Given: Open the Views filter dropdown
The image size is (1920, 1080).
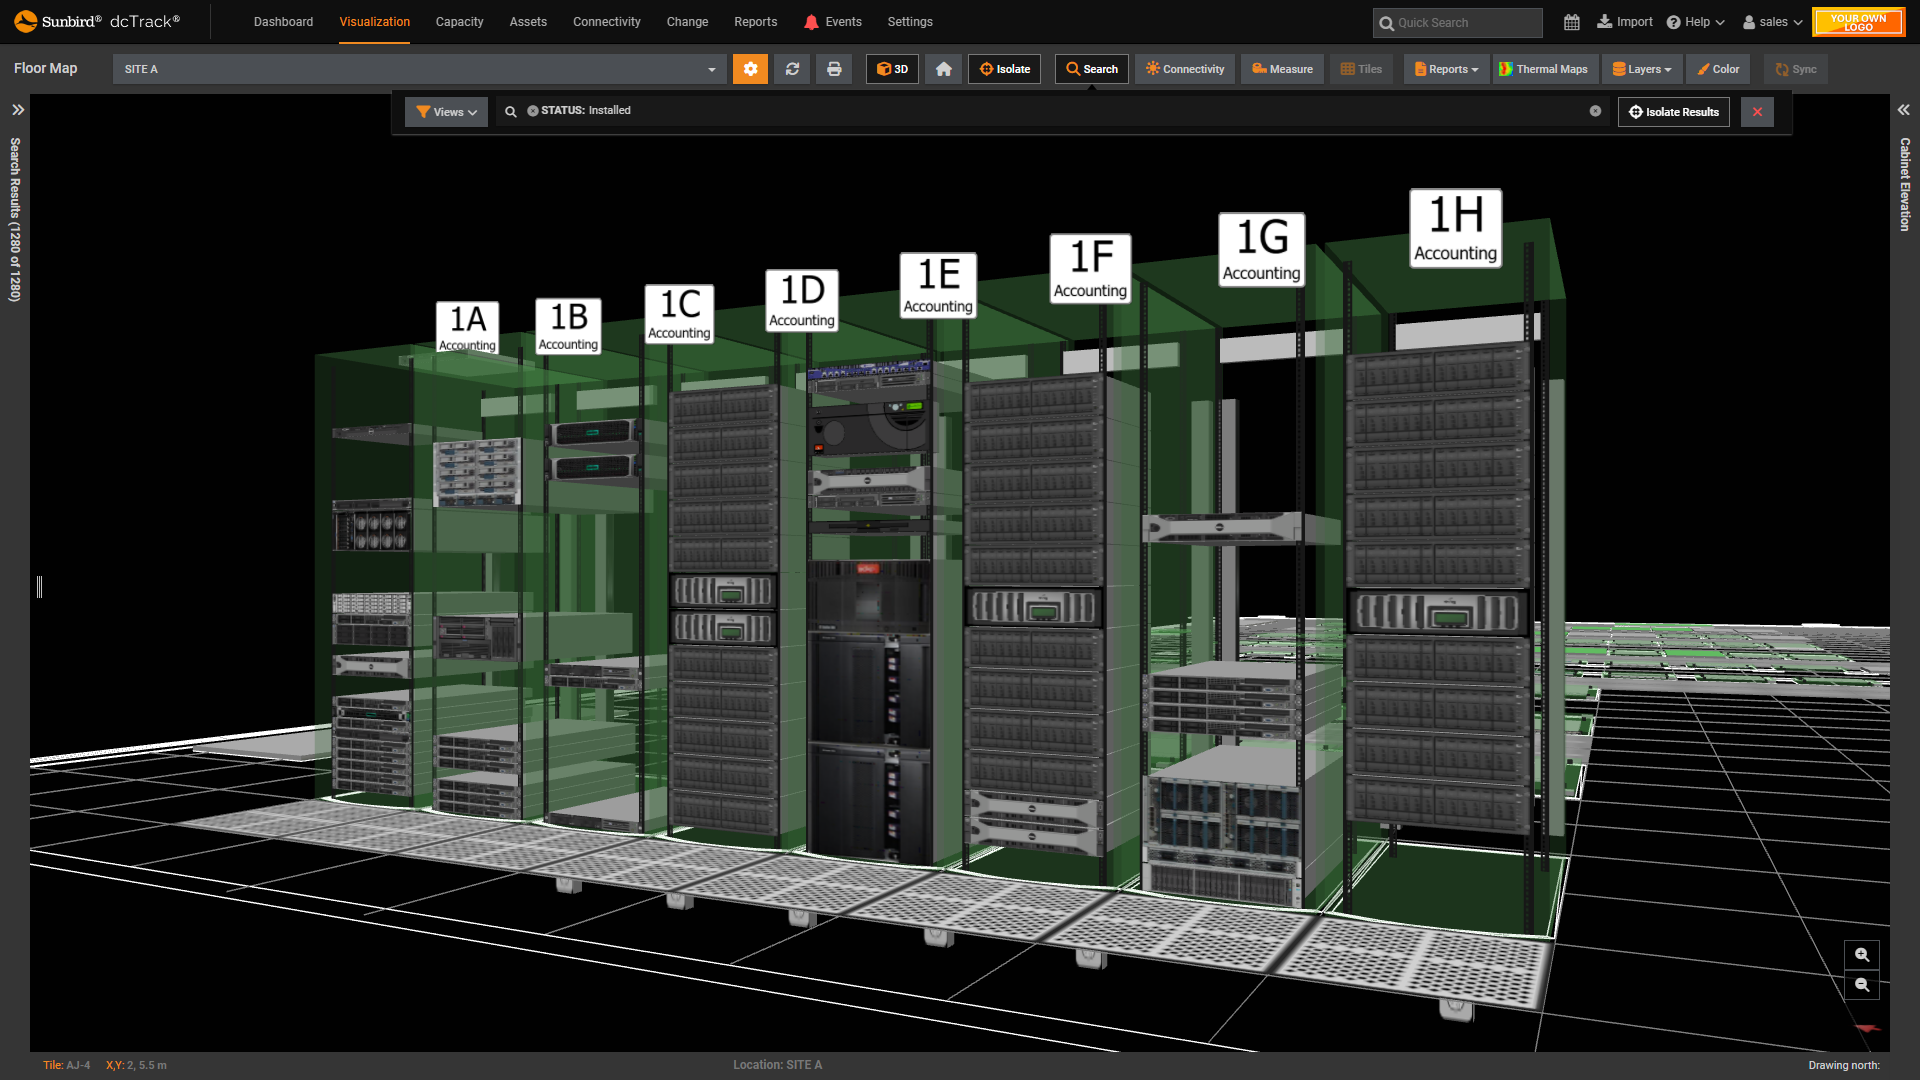Looking at the screenshot, I should click(445, 111).
